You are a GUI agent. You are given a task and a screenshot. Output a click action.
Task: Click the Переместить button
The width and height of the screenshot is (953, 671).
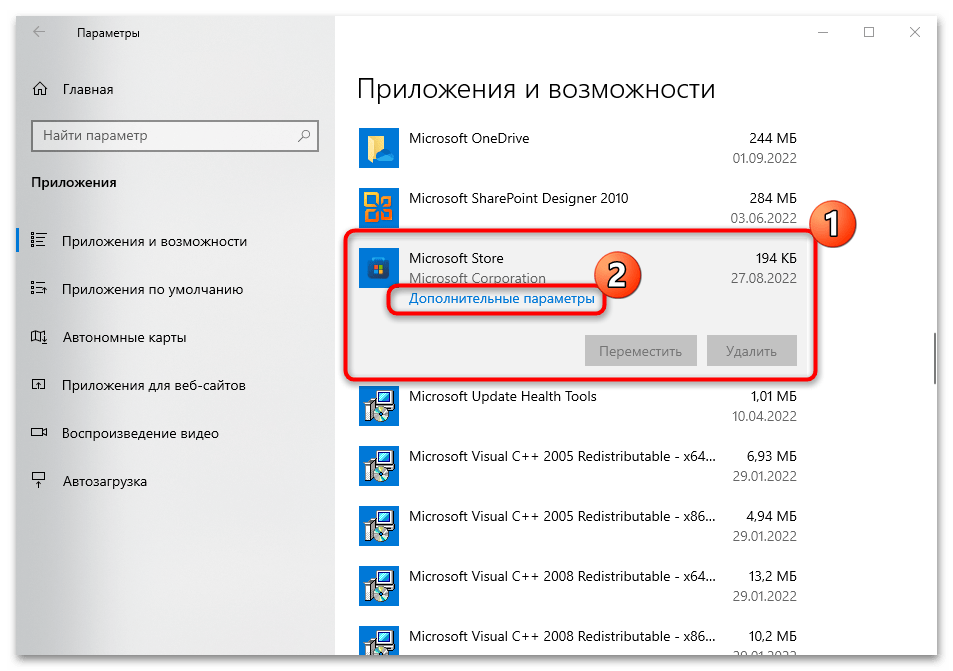pos(641,351)
